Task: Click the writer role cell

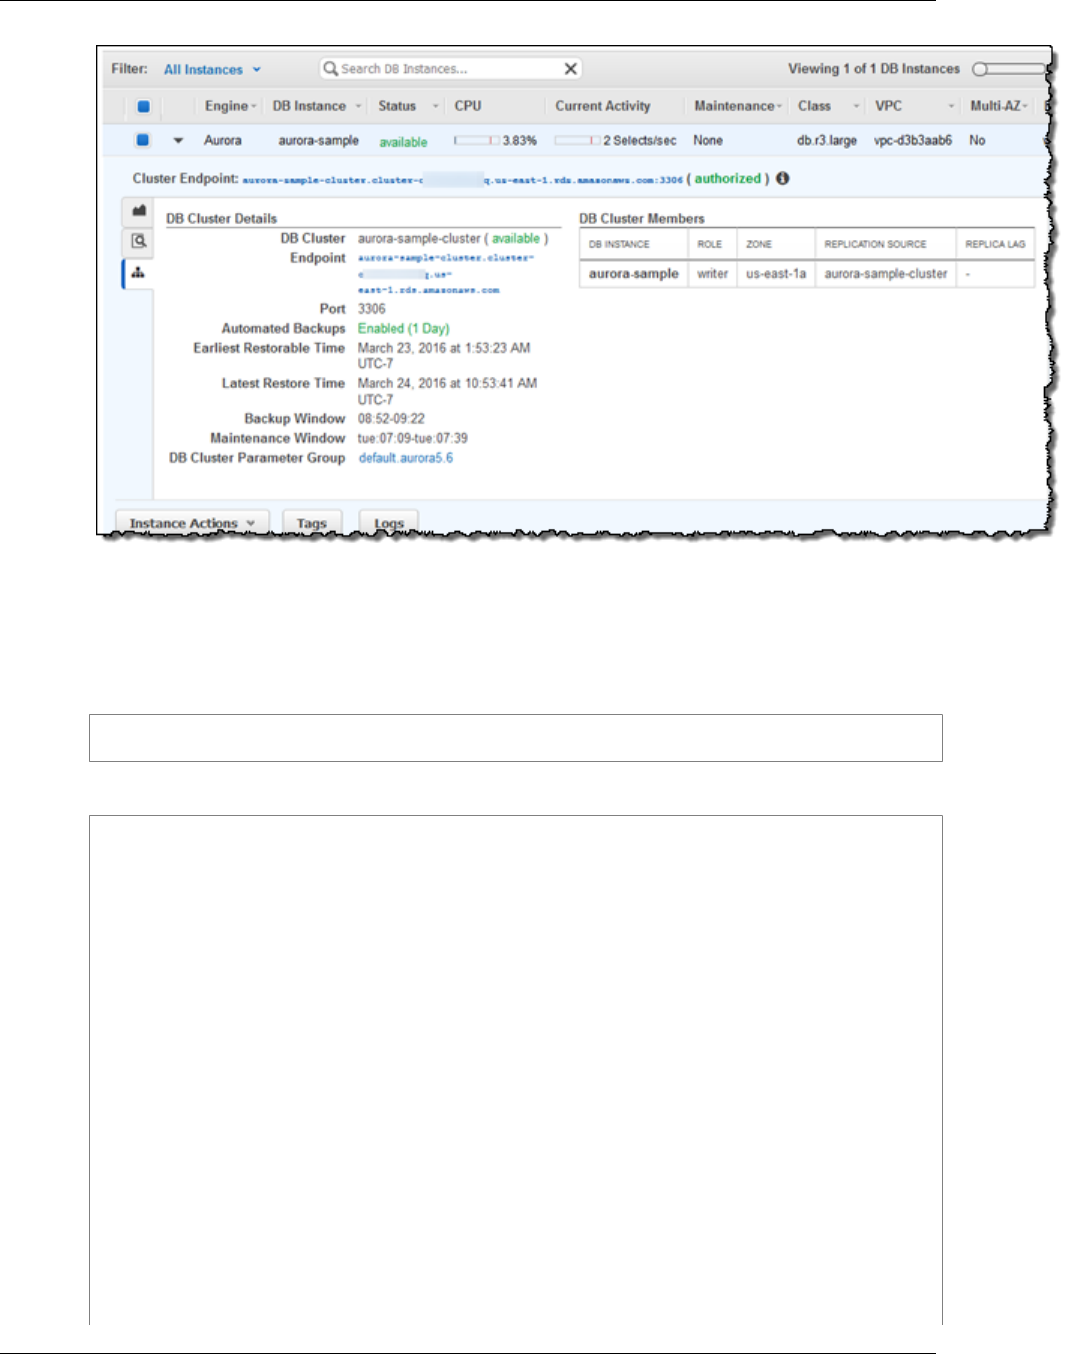Action: [x=712, y=274]
